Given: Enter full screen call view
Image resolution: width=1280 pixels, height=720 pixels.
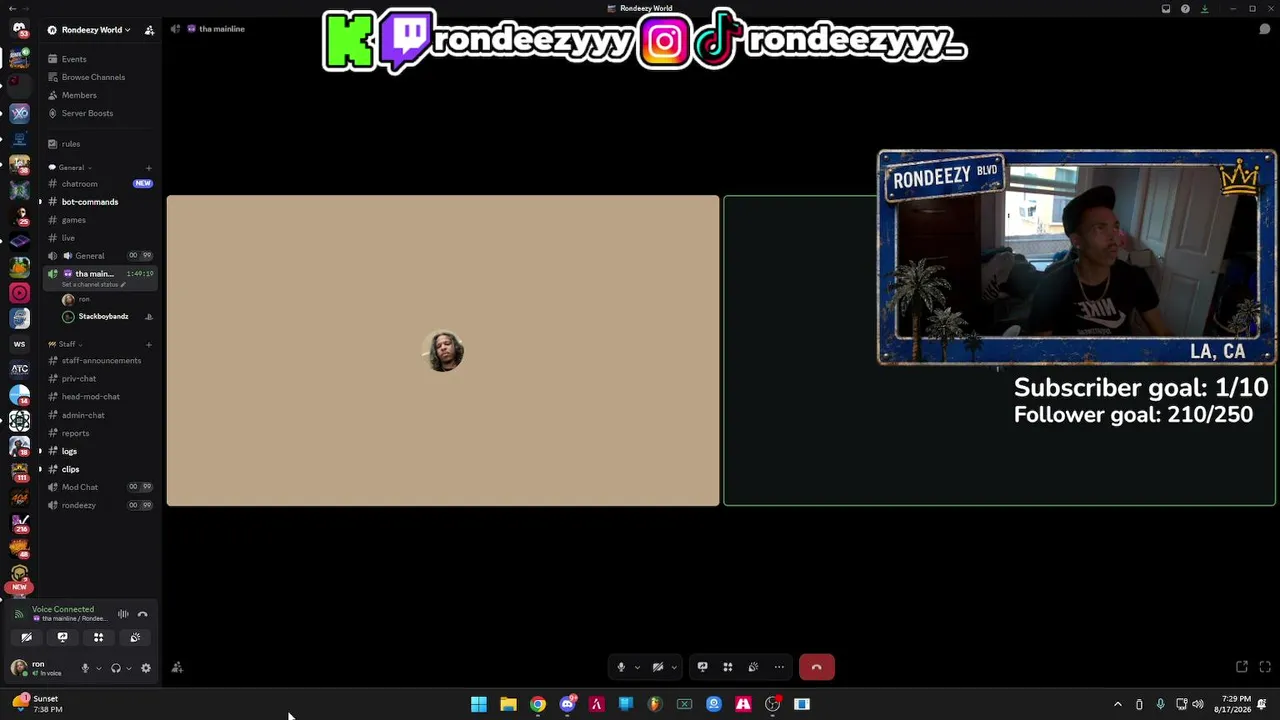Looking at the screenshot, I should [x=1265, y=667].
